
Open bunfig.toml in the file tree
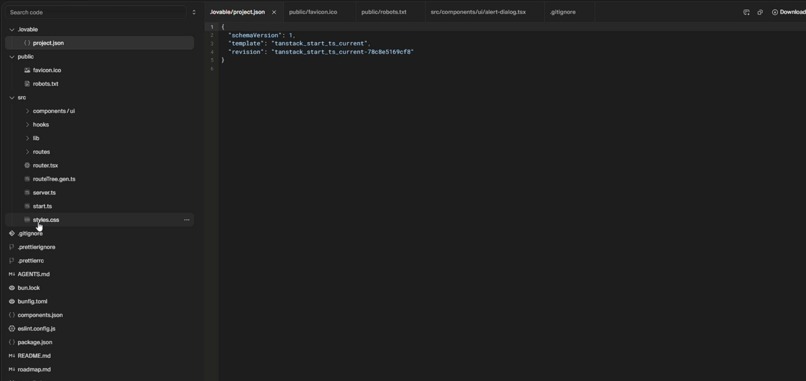[32, 301]
